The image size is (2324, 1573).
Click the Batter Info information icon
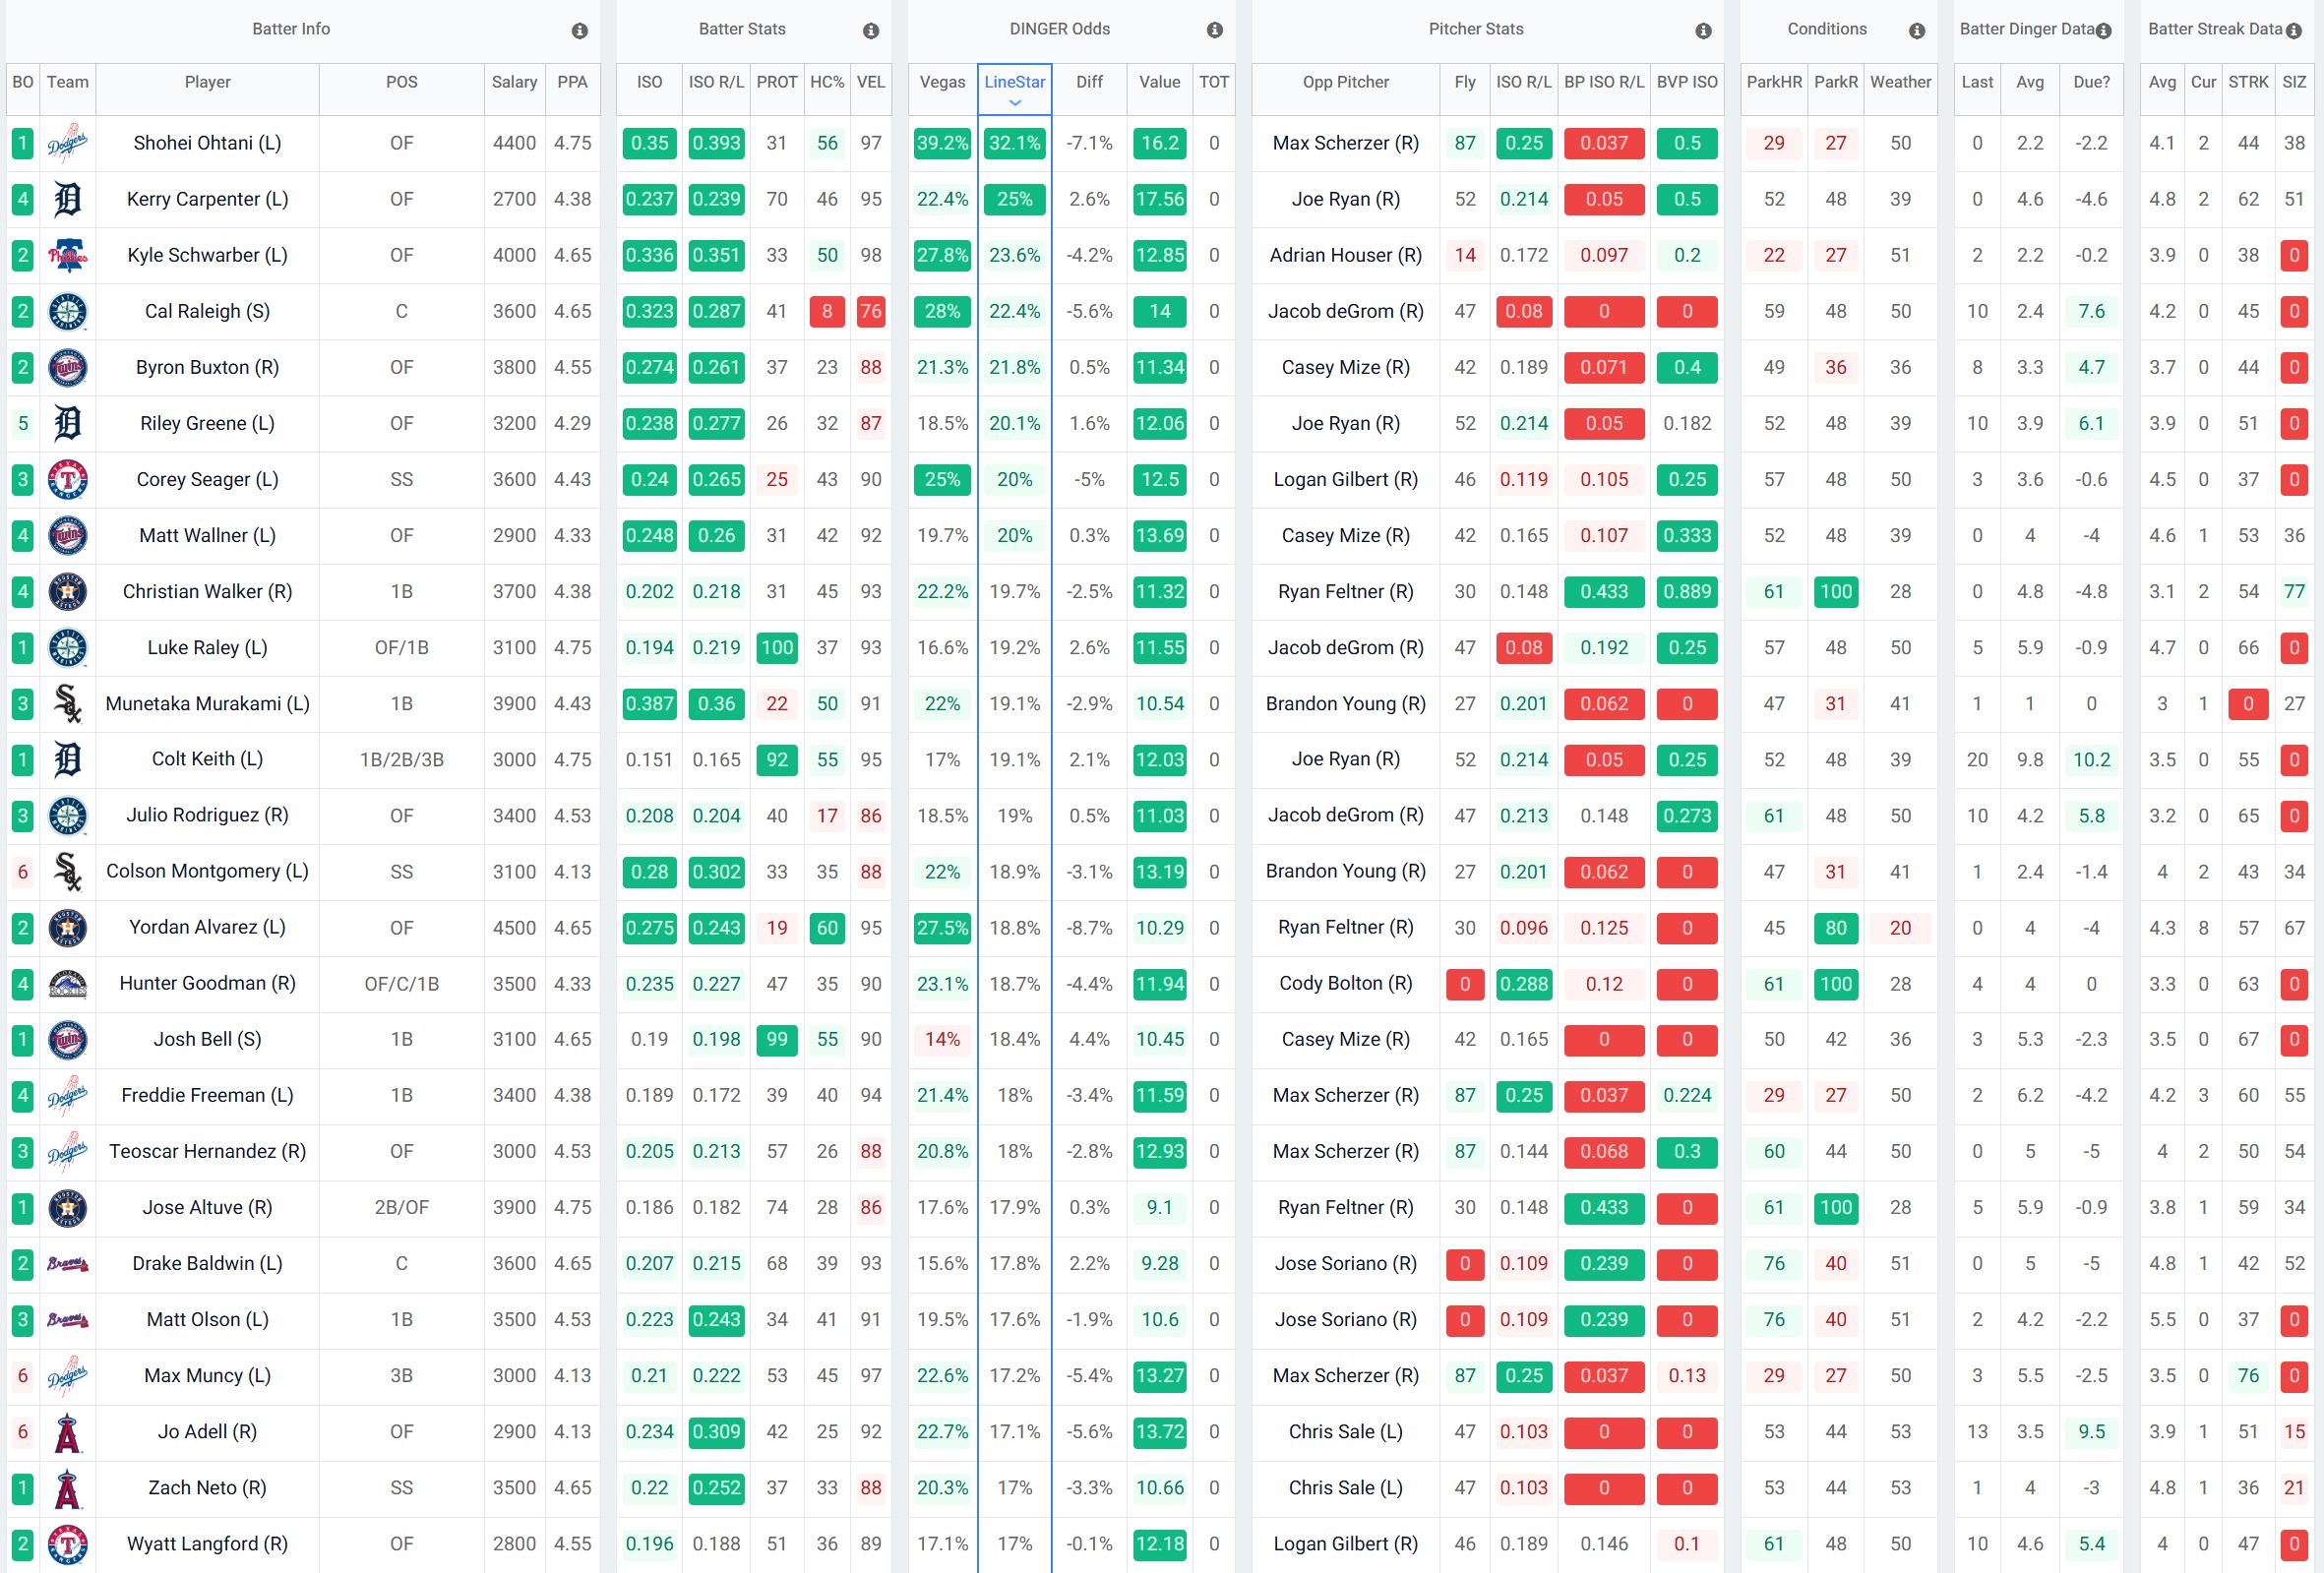(579, 31)
